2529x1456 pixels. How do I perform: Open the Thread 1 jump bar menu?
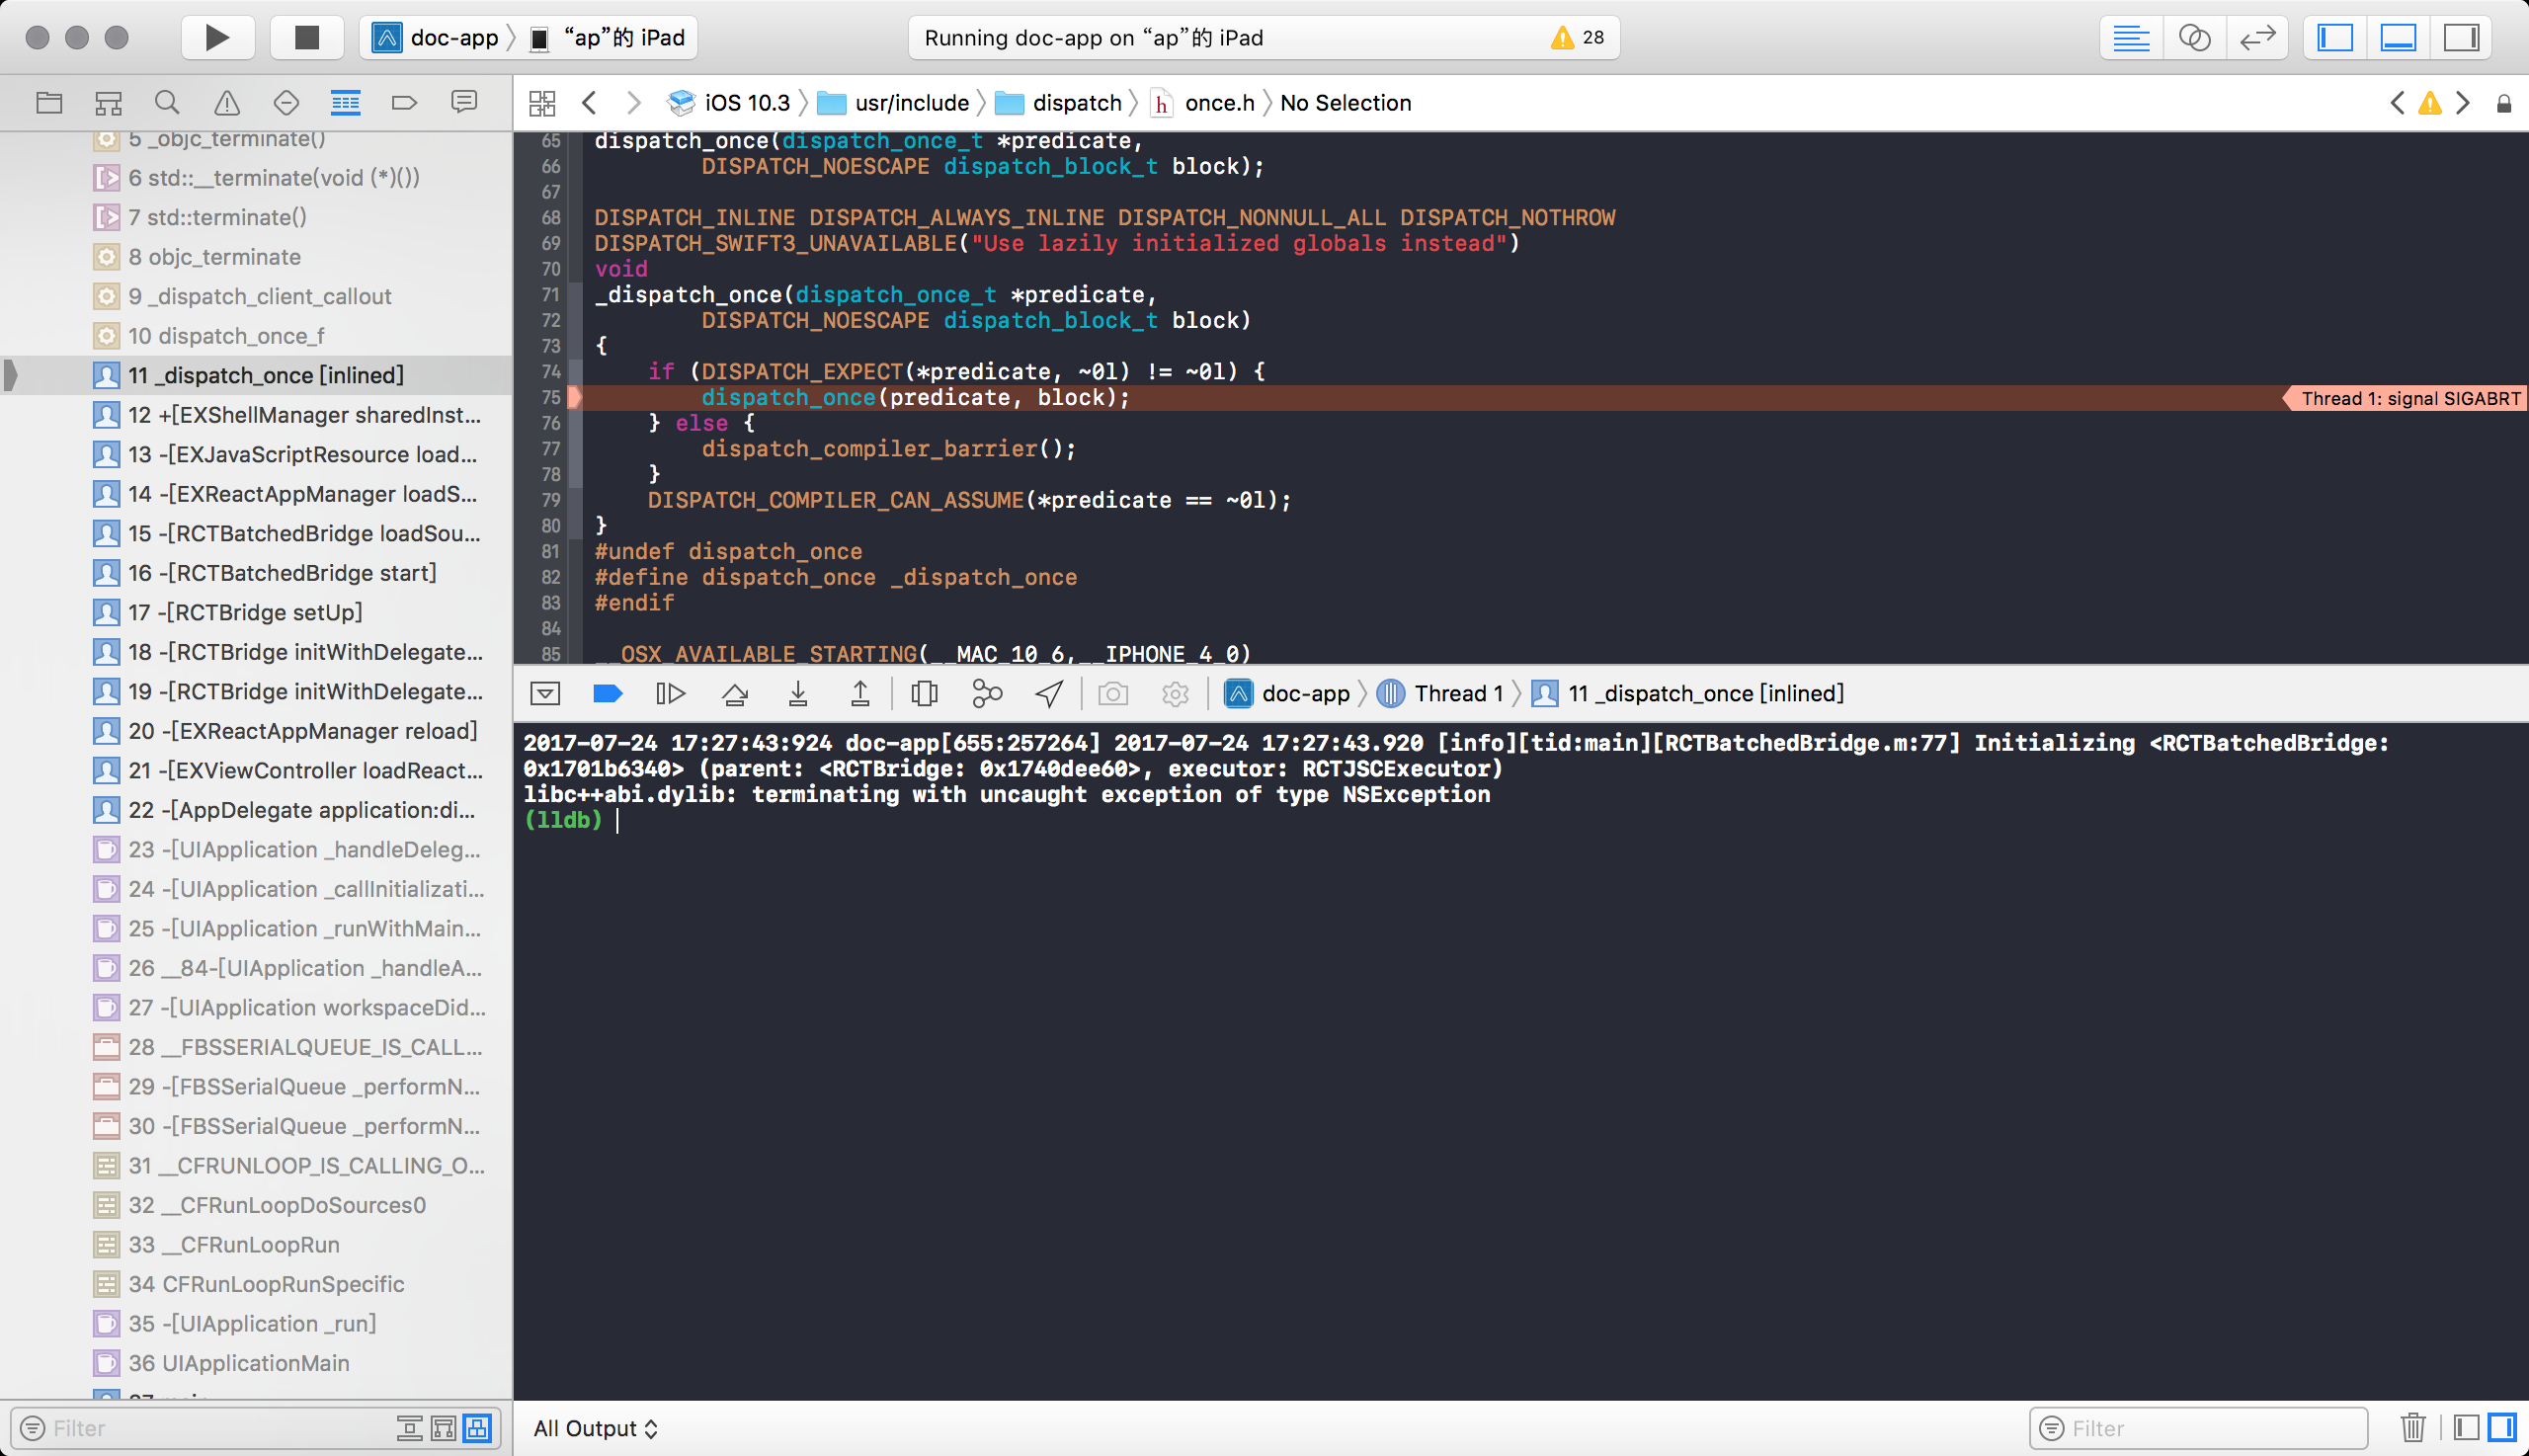point(1458,693)
